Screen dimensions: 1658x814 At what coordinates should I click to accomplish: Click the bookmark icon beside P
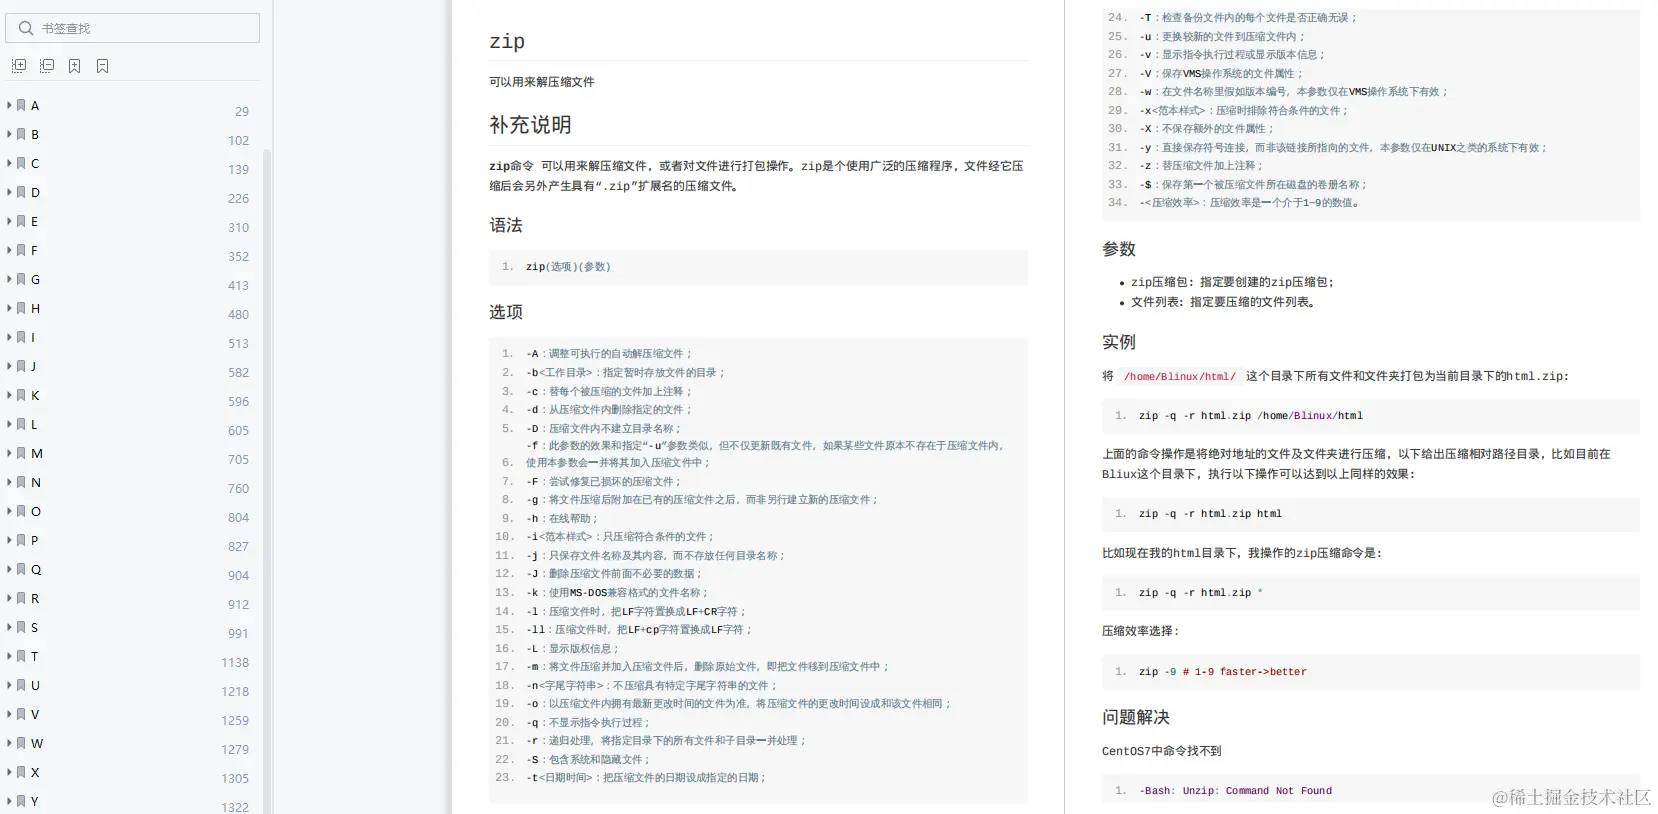21,540
